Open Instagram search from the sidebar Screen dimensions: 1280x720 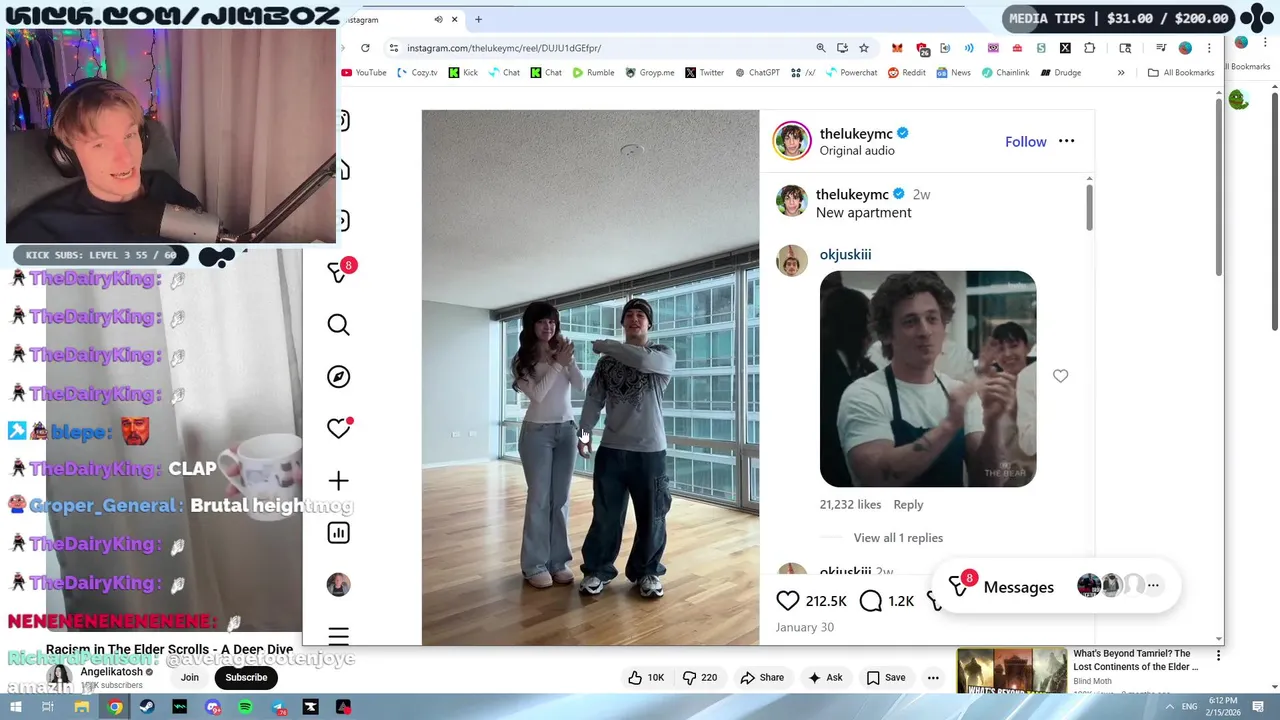tap(339, 325)
